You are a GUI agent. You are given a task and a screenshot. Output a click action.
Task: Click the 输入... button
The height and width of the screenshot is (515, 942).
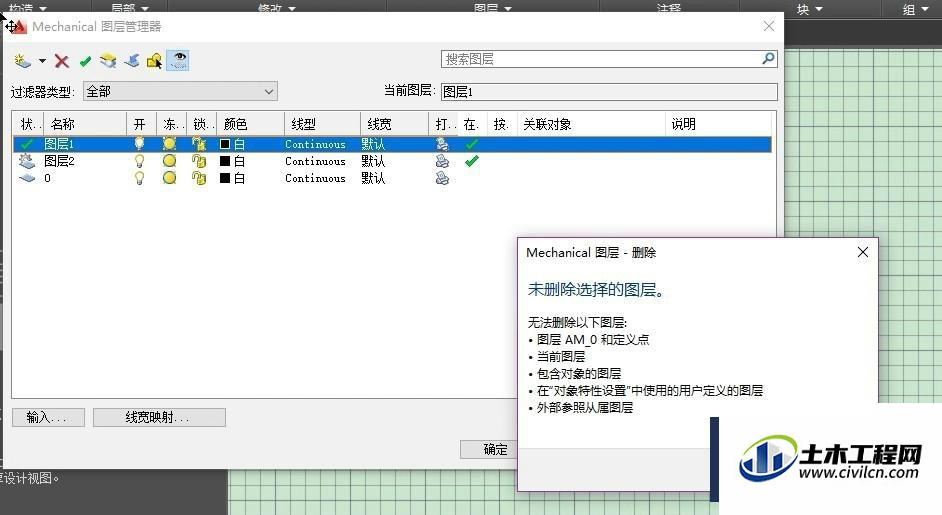coord(48,417)
